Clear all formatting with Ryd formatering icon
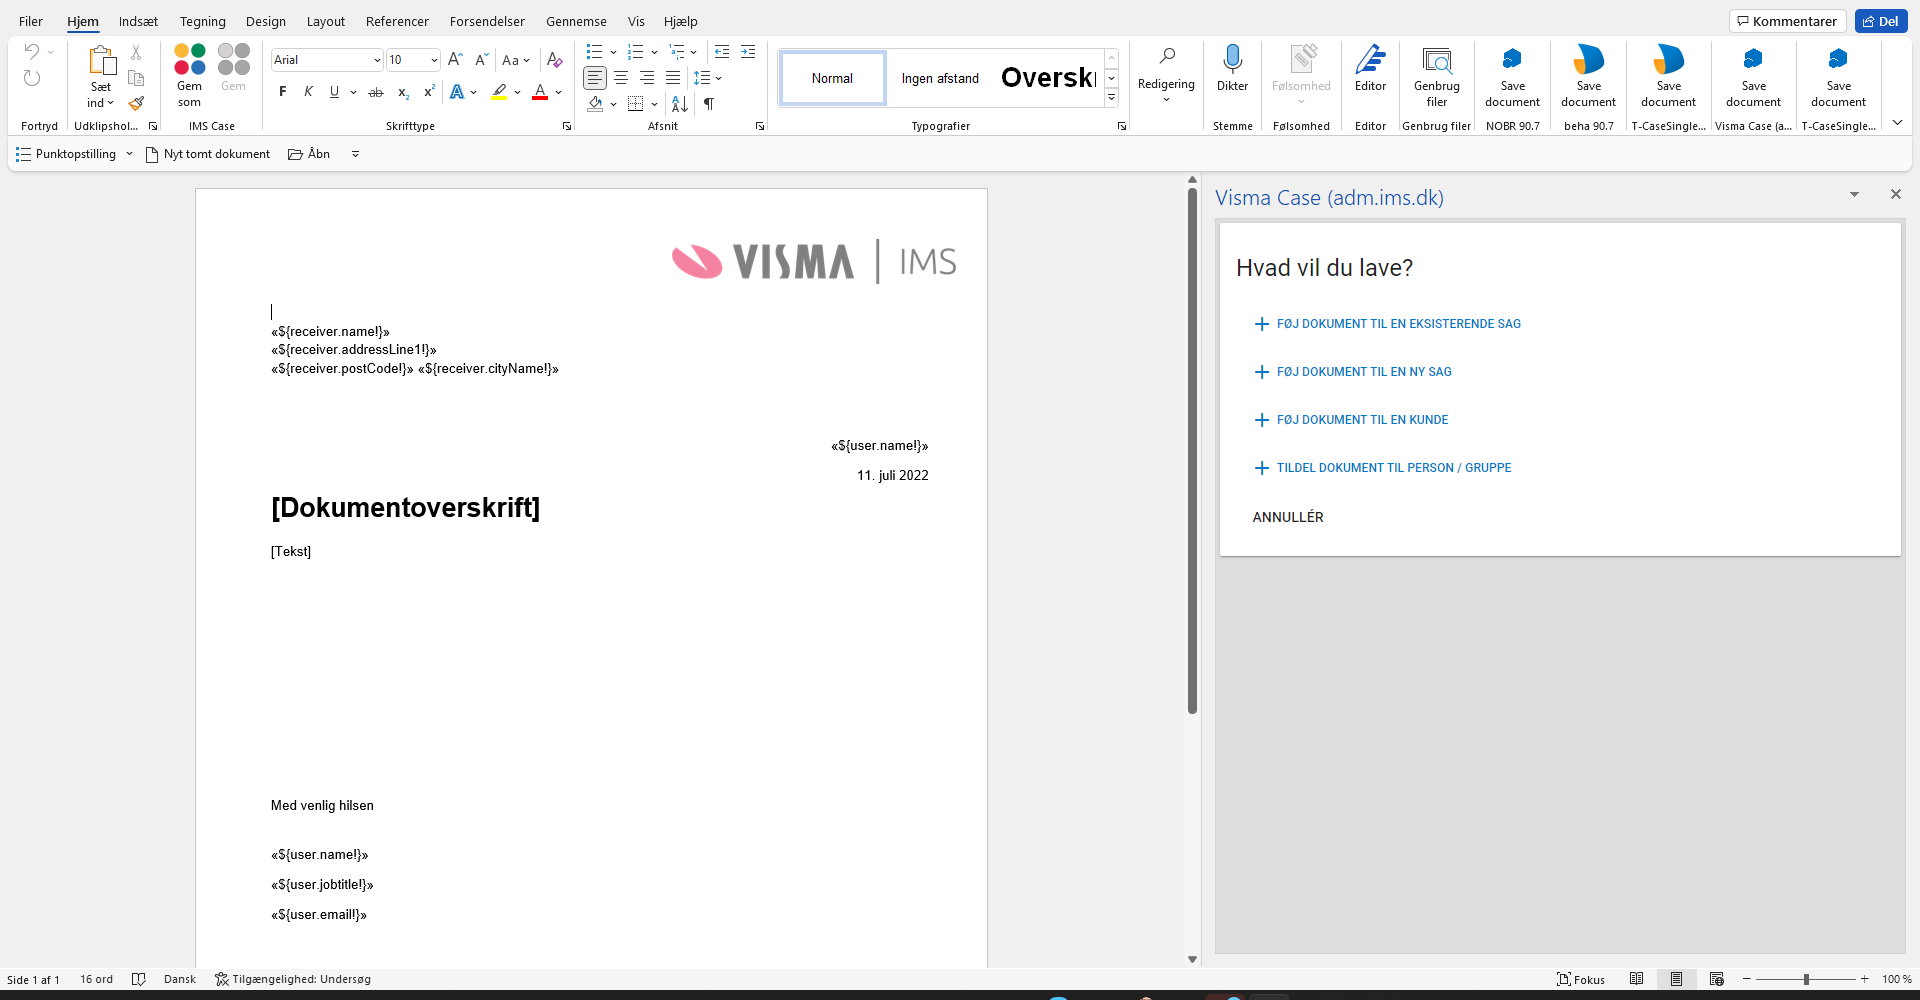This screenshot has height=1000, width=1920. (x=554, y=60)
